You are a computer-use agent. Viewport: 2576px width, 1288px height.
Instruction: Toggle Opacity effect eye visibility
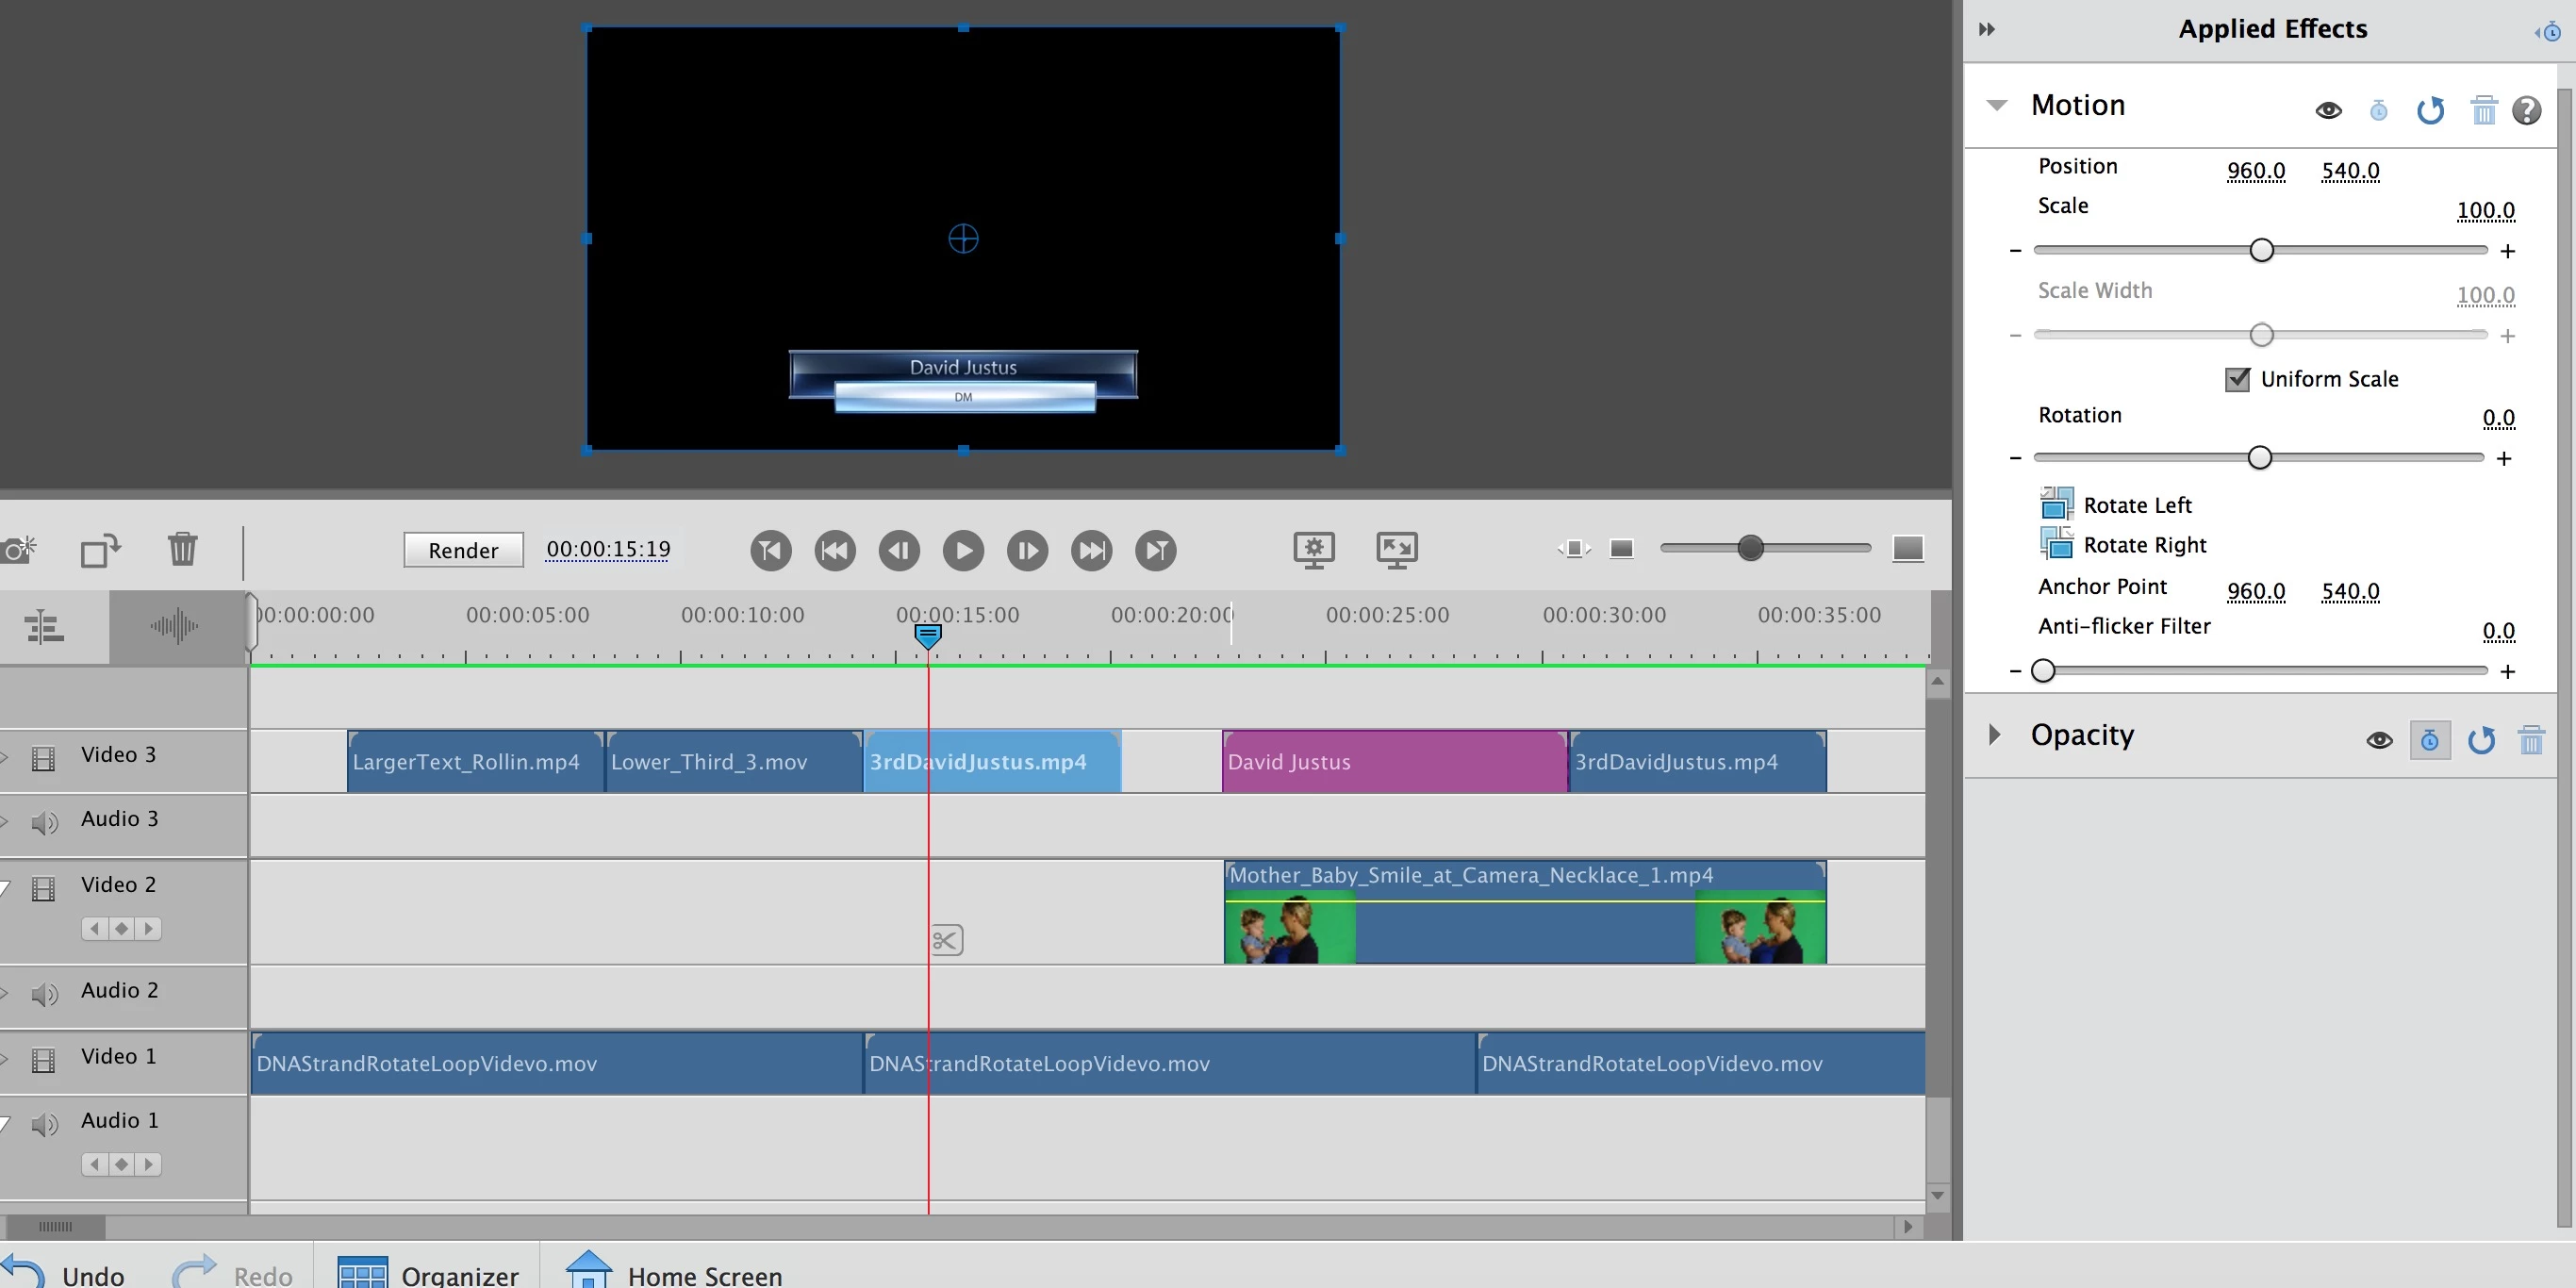point(2379,740)
